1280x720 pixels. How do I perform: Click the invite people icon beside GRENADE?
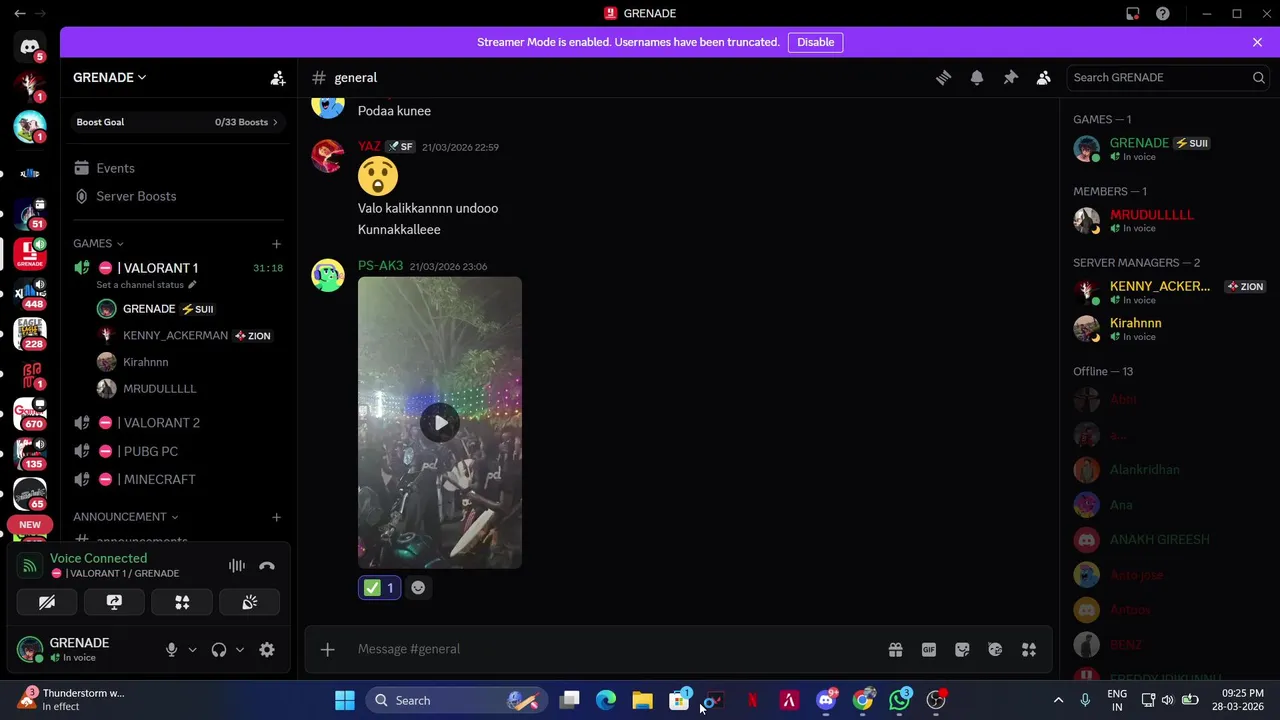(x=278, y=77)
